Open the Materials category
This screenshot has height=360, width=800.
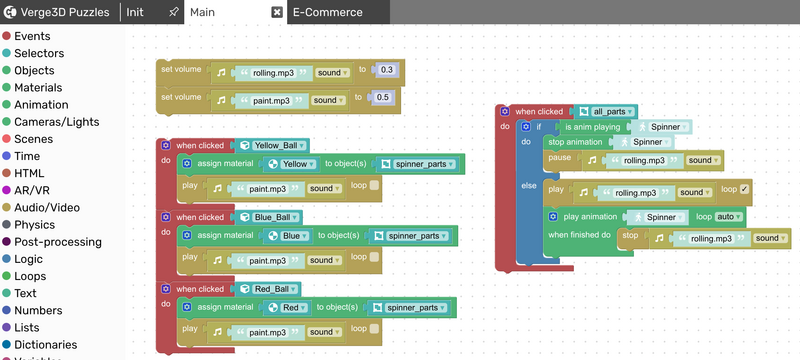38,87
